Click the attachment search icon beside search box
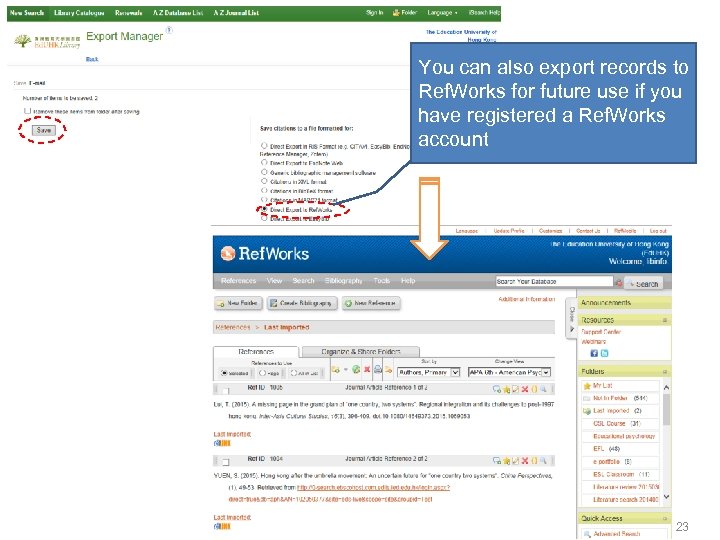Screen dimensions: 720x540 pyautogui.click(x=619, y=283)
